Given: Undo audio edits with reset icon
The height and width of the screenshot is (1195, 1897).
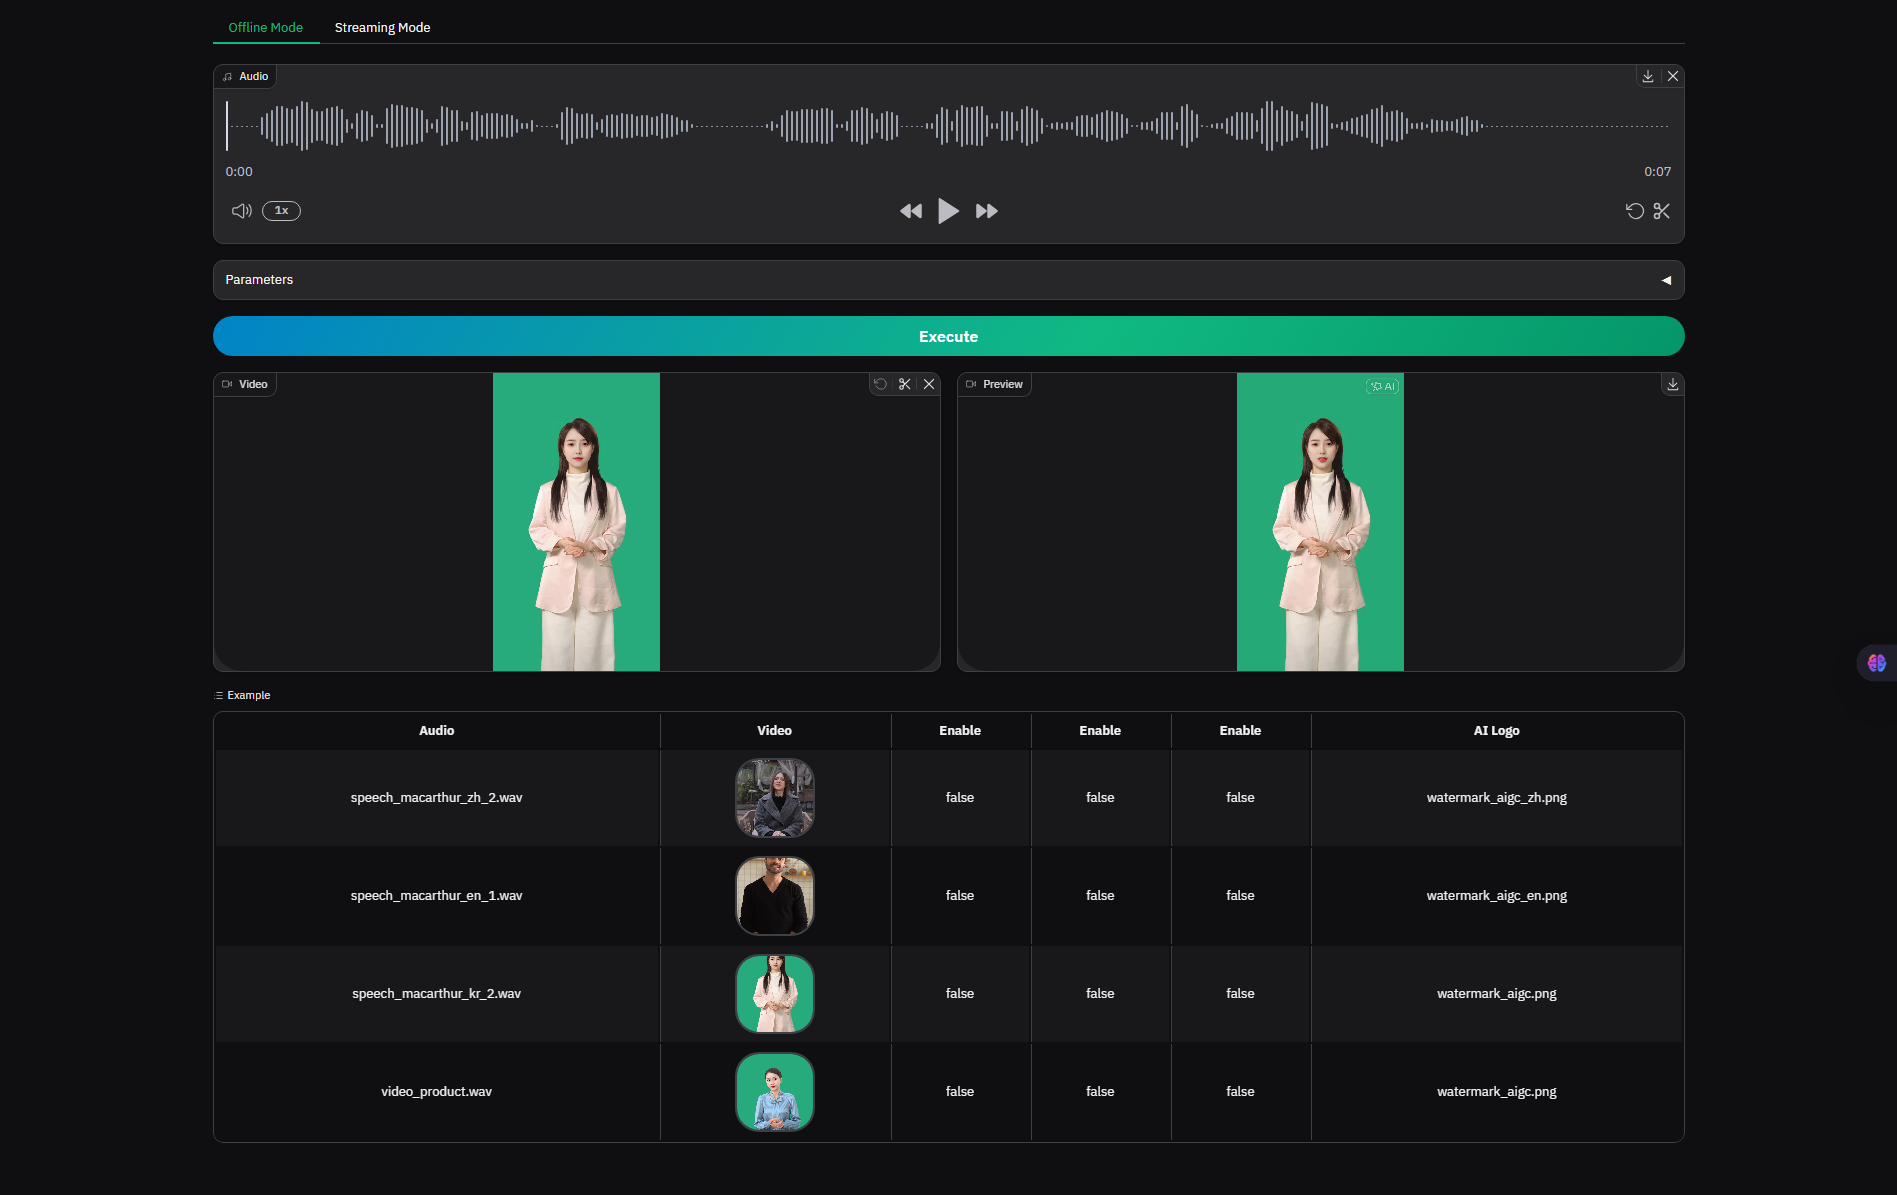Looking at the screenshot, I should pyautogui.click(x=1635, y=211).
